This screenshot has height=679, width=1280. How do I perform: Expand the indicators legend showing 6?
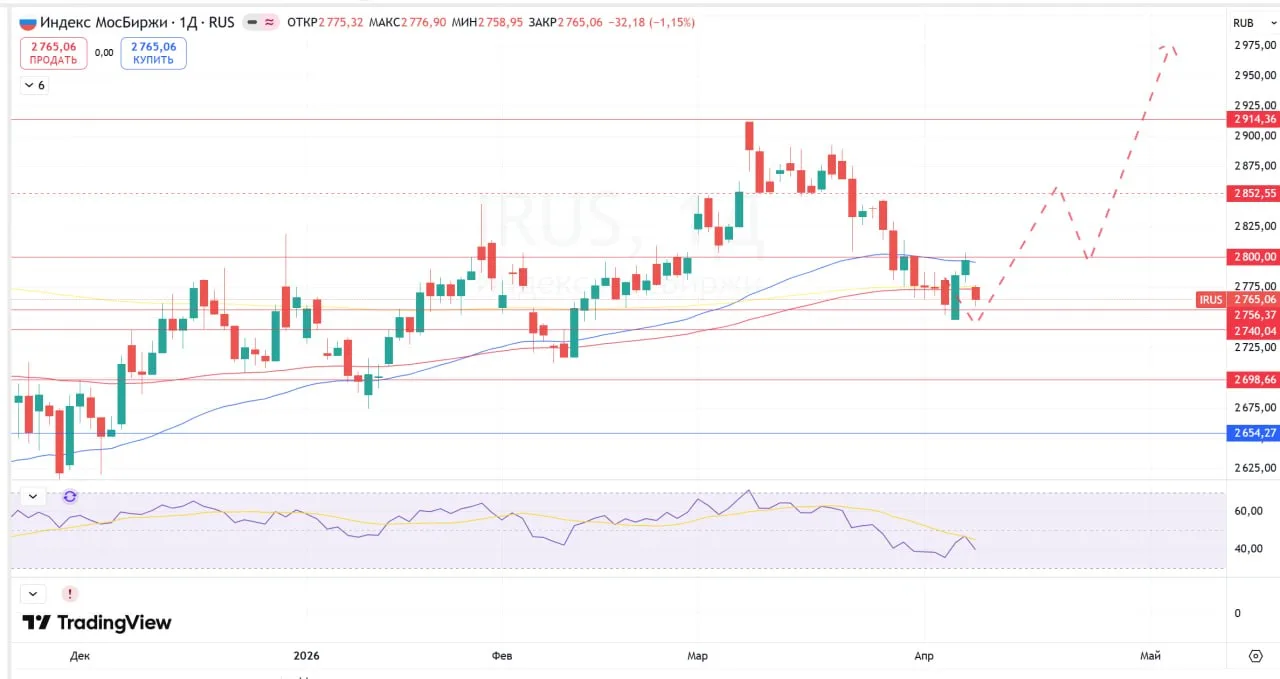(x=34, y=85)
